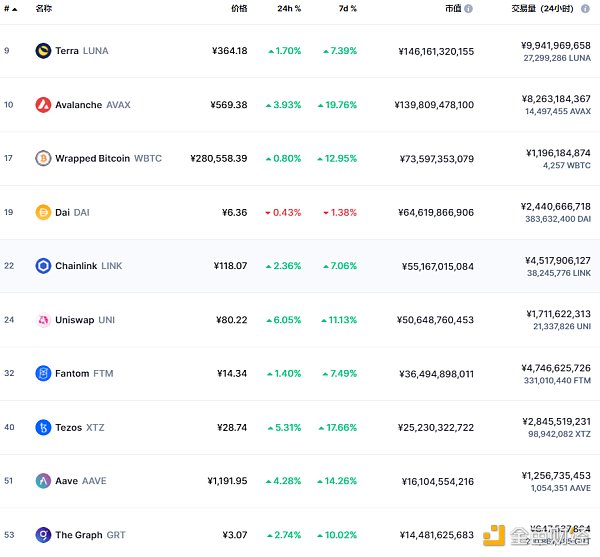Click the Avalanche AVAX logo icon
The image size is (600, 557).
pos(43,105)
